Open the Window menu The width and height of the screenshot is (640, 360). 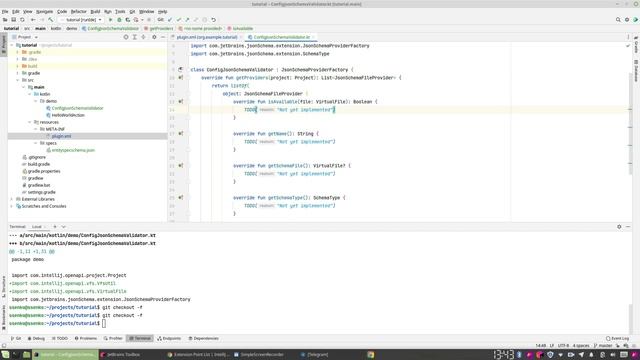coord(147,11)
